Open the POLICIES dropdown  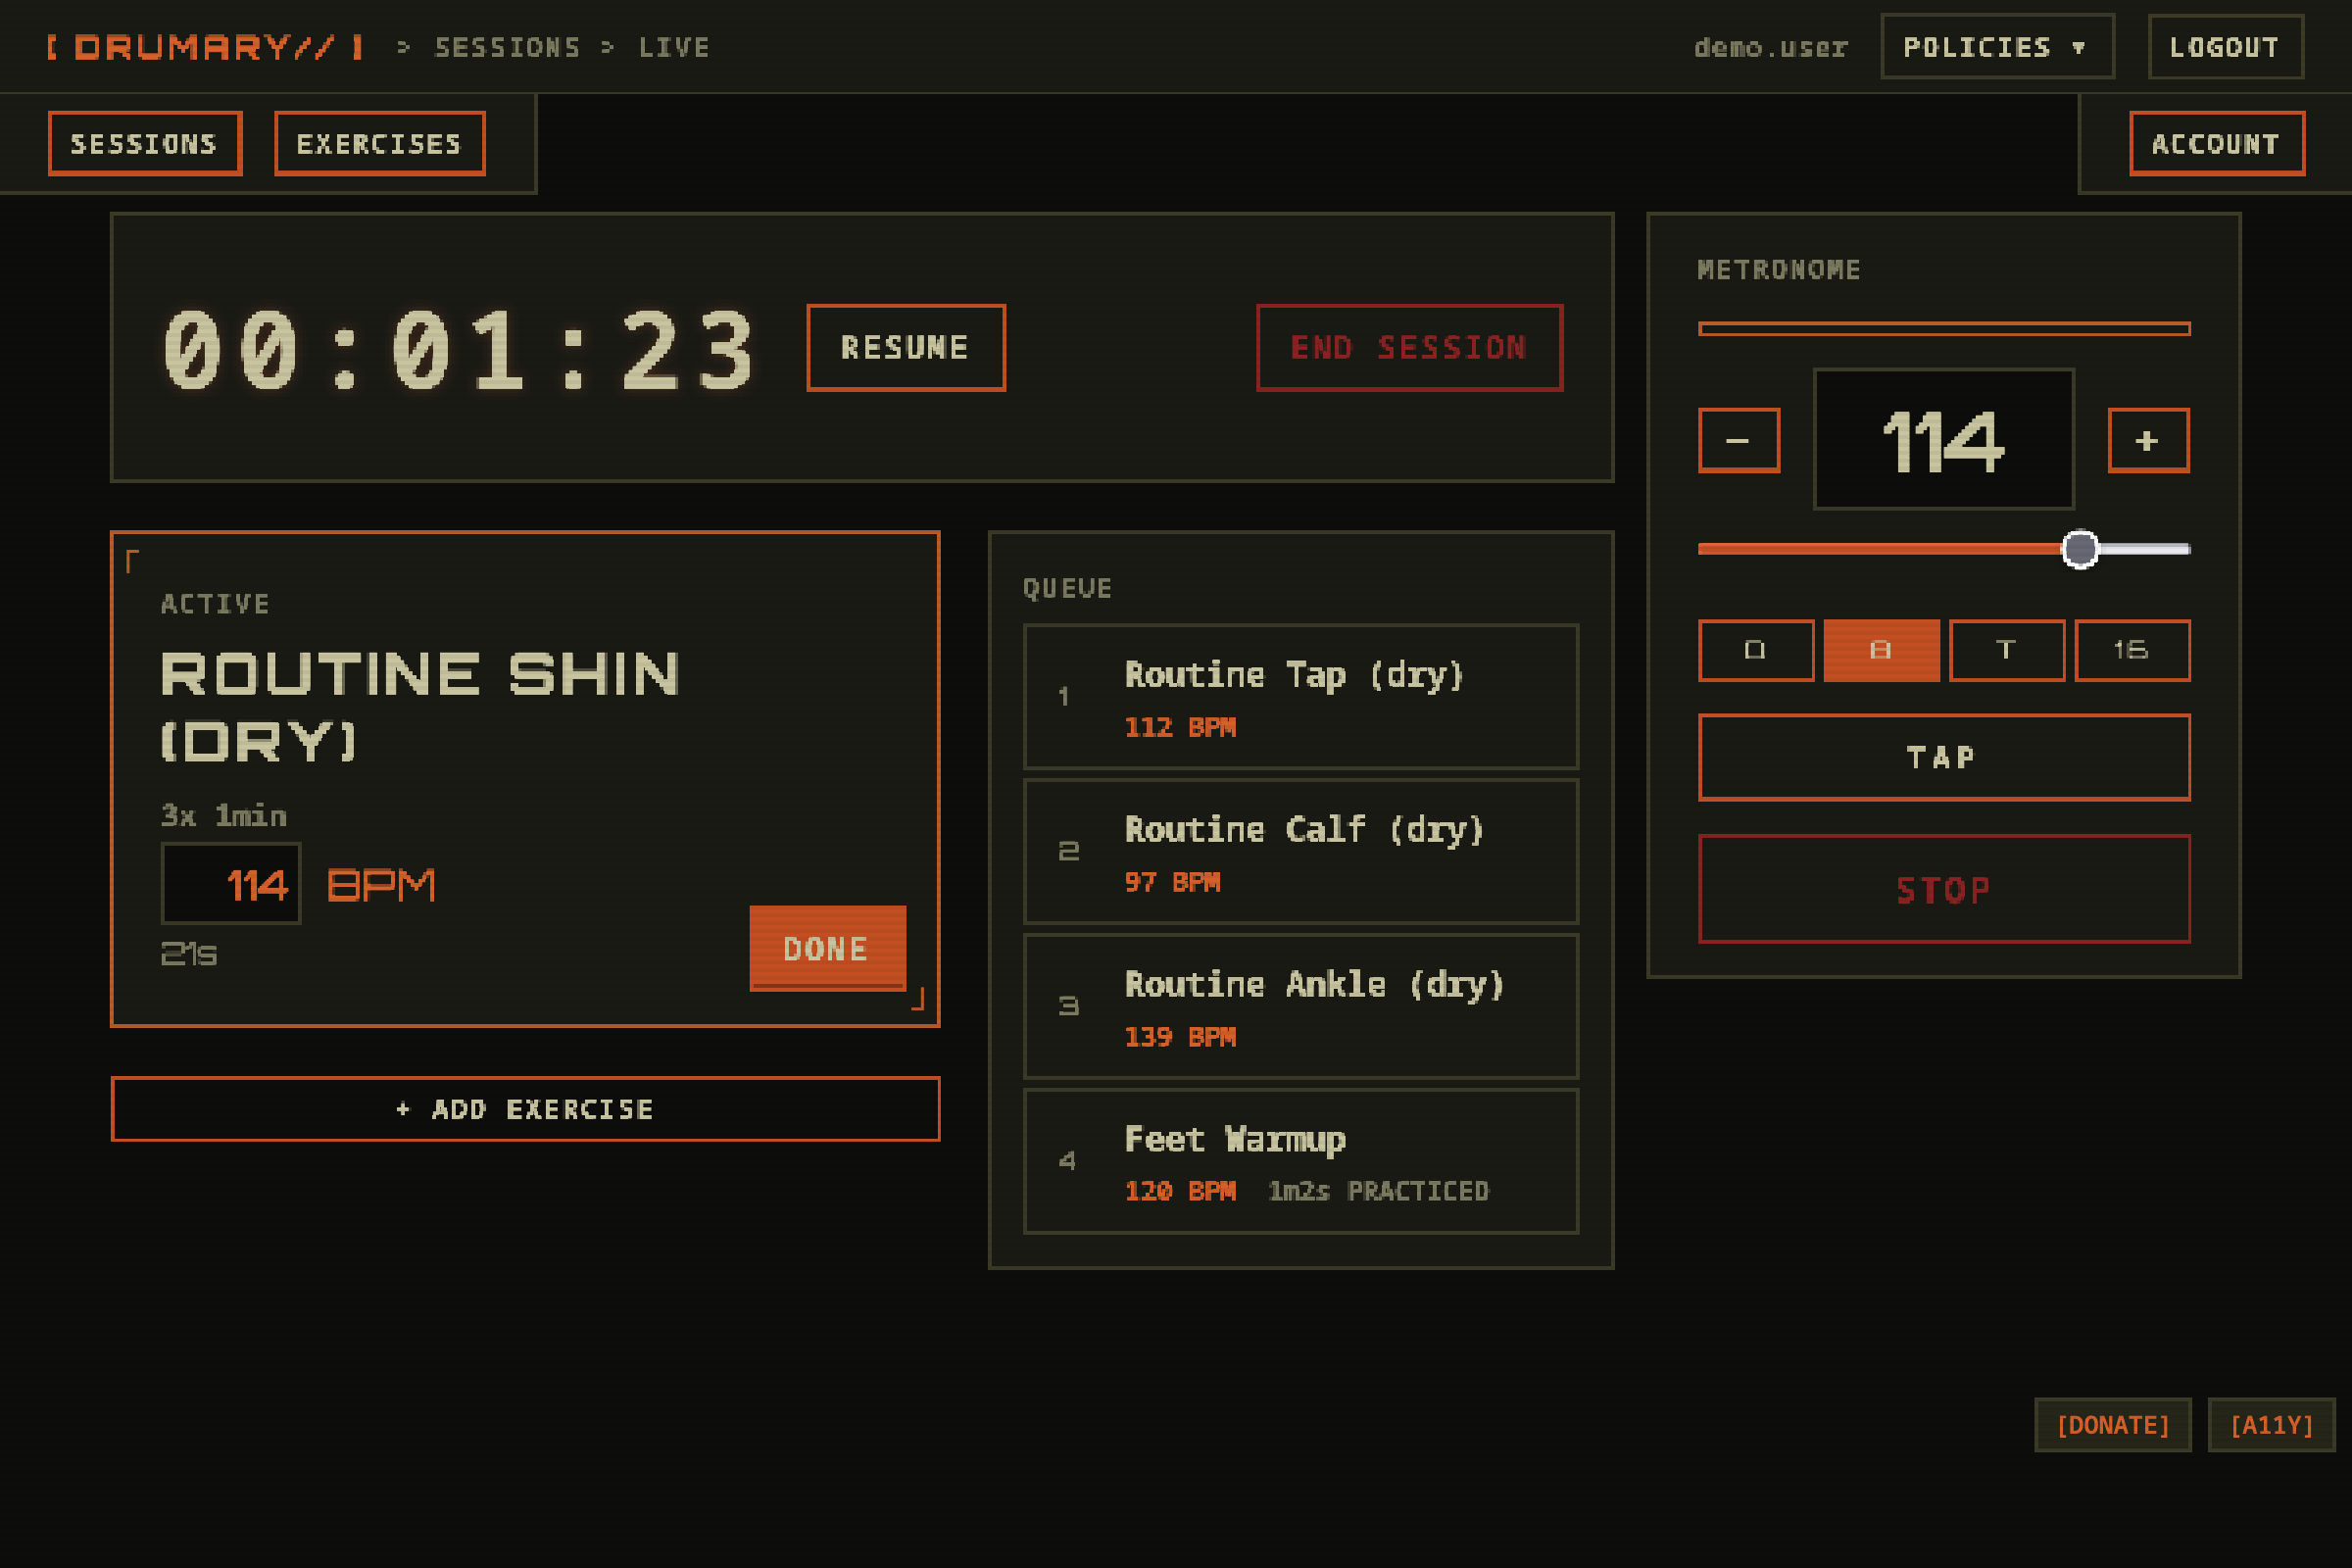click(x=1997, y=47)
